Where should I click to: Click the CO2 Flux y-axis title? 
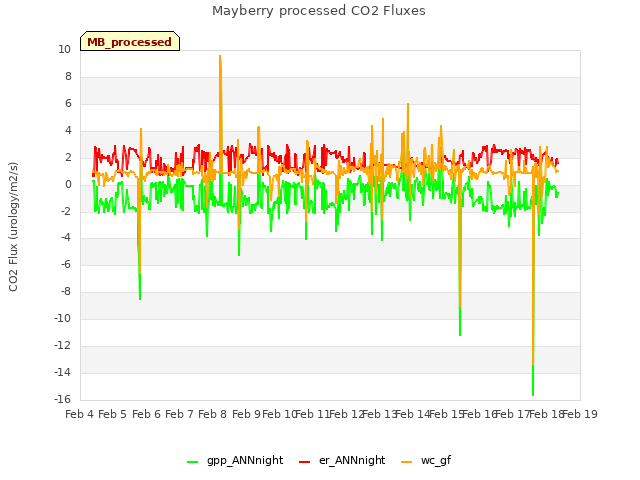(x=13, y=227)
